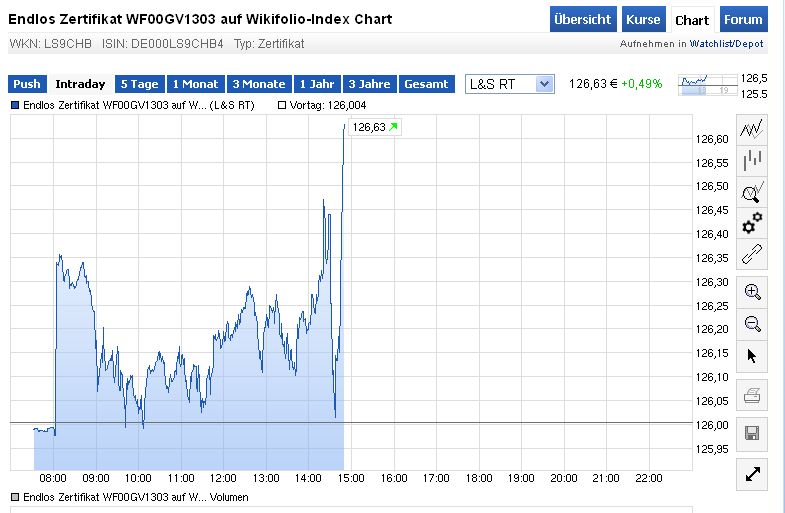Select the Chart tab
This screenshot has width=785, height=513.
tap(692, 20)
